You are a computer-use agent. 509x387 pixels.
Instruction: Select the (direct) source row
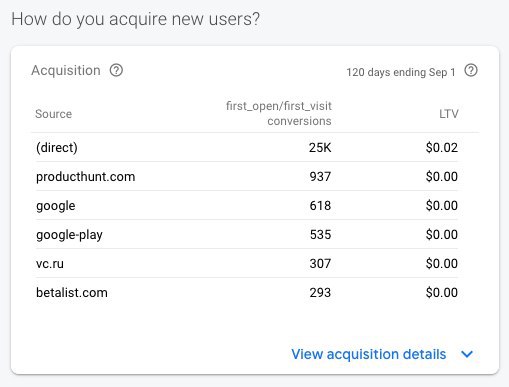pyautogui.click(x=247, y=147)
